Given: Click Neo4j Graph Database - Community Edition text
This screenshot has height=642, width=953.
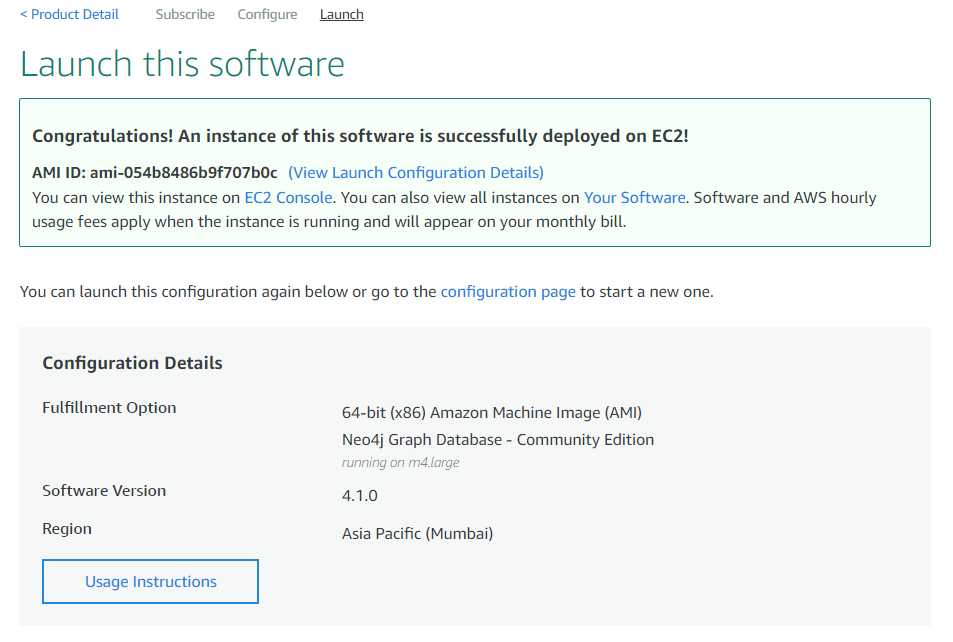Looking at the screenshot, I should click(497, 440).
